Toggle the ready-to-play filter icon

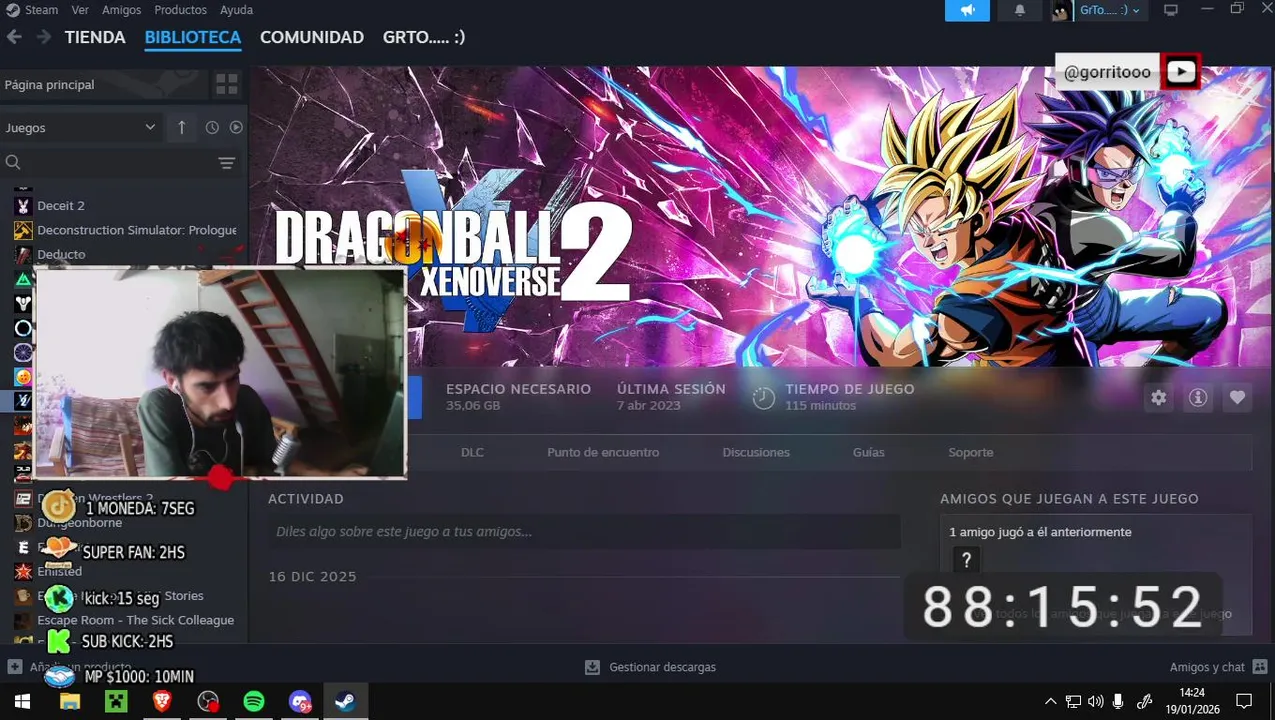tap(236, 128)
